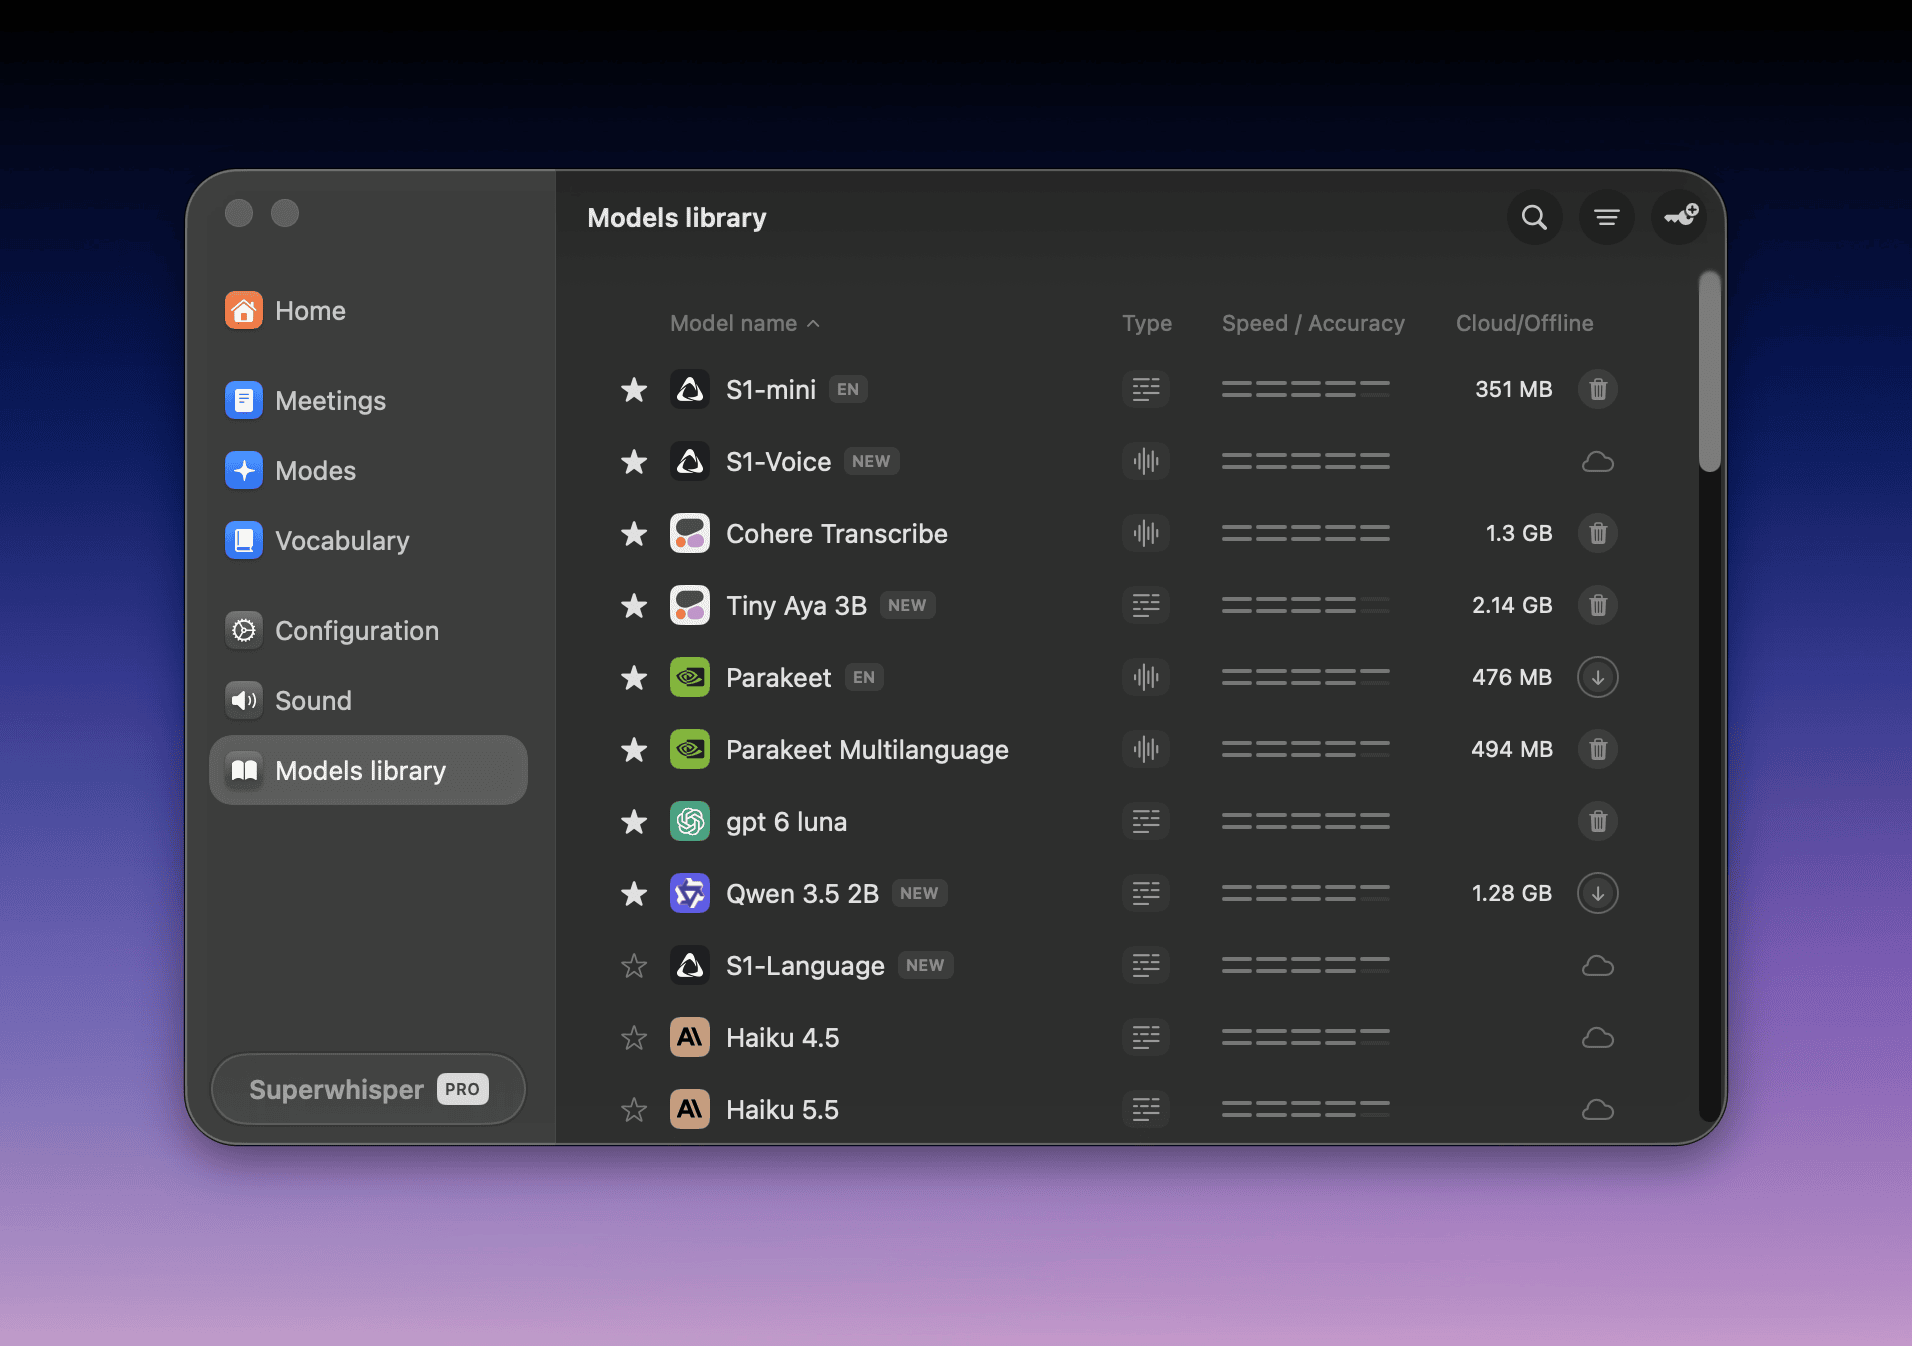
Task: Delete the S1-mini model
Action: point(1598,389)
